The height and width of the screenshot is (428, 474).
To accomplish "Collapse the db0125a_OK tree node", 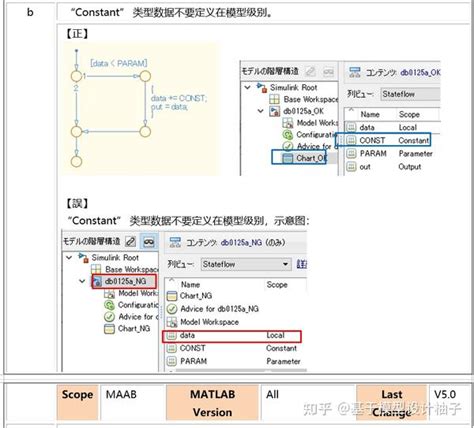I will pyautogui.click(x=261, y=111).
